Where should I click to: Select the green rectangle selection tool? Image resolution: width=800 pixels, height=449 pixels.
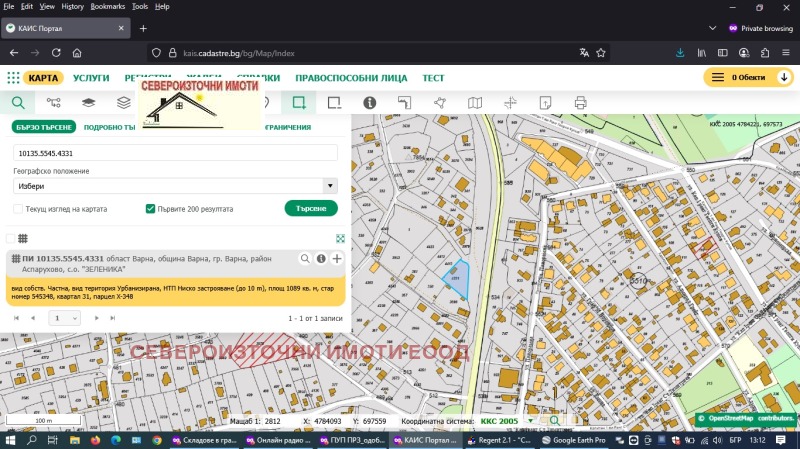(297, 102)
